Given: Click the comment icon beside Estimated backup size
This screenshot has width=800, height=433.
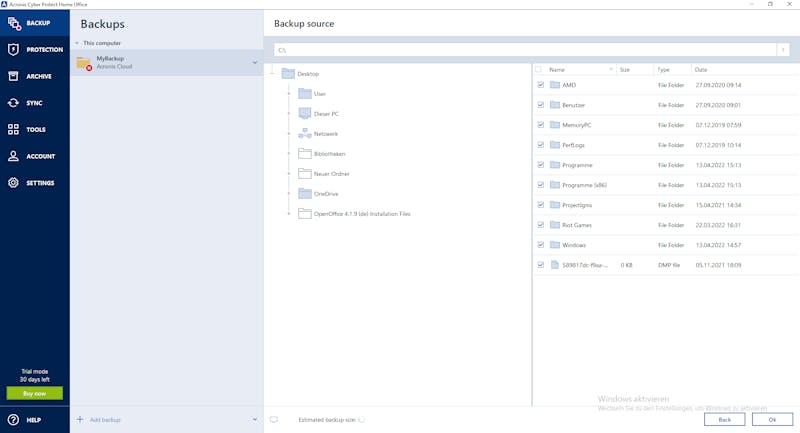Looking at the screenshot, I should [274, 419].
